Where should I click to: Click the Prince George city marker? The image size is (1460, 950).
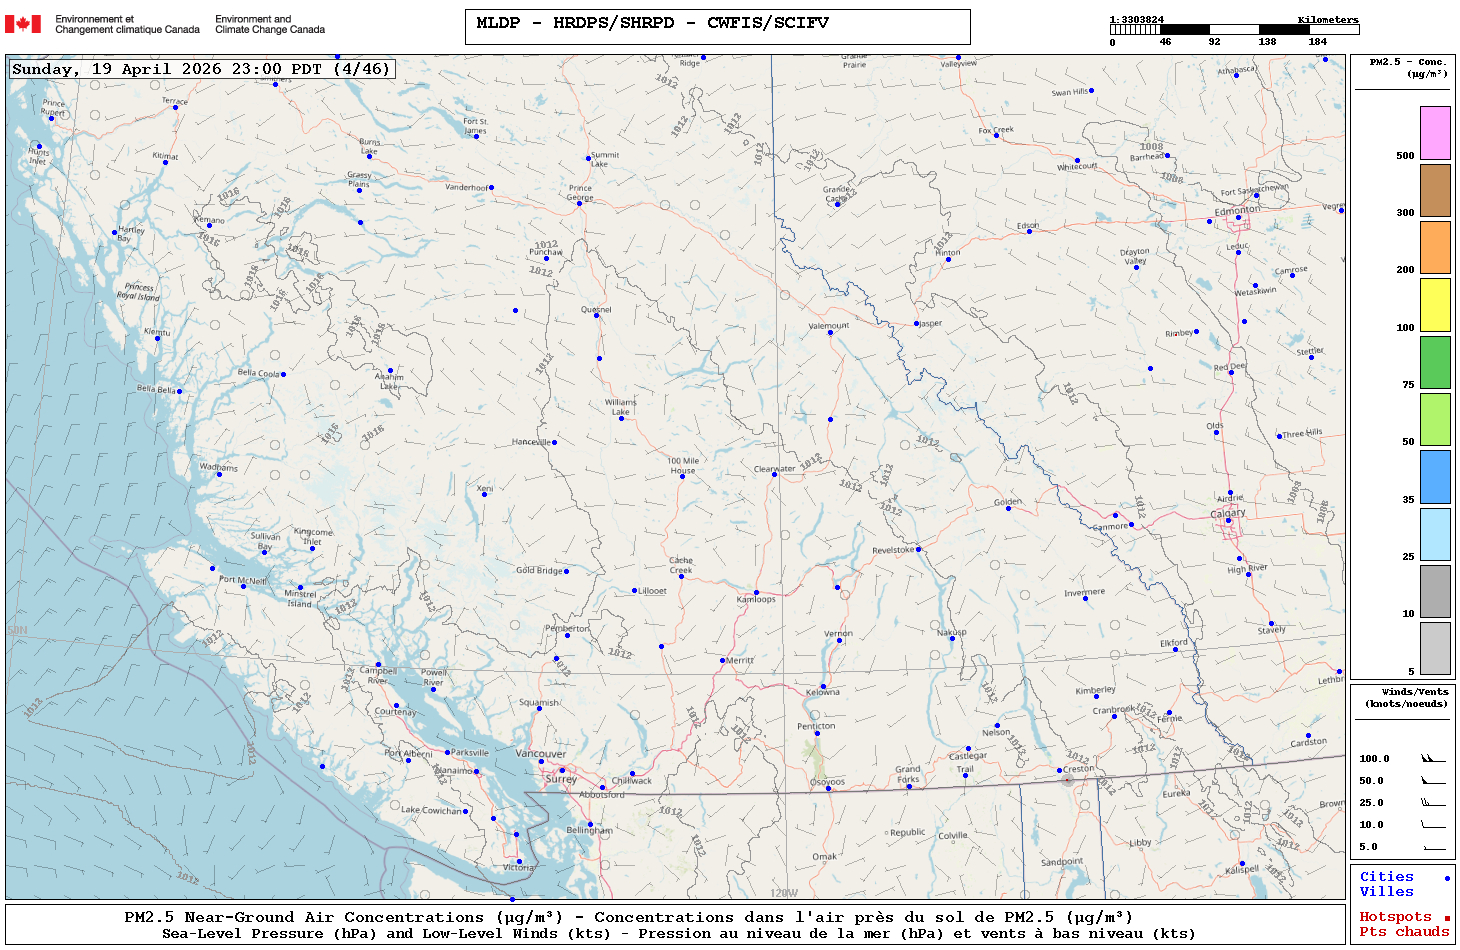(579, 201)
